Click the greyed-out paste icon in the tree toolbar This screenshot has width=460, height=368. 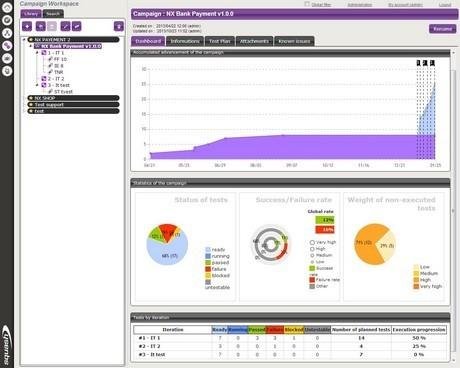point(52,26)
